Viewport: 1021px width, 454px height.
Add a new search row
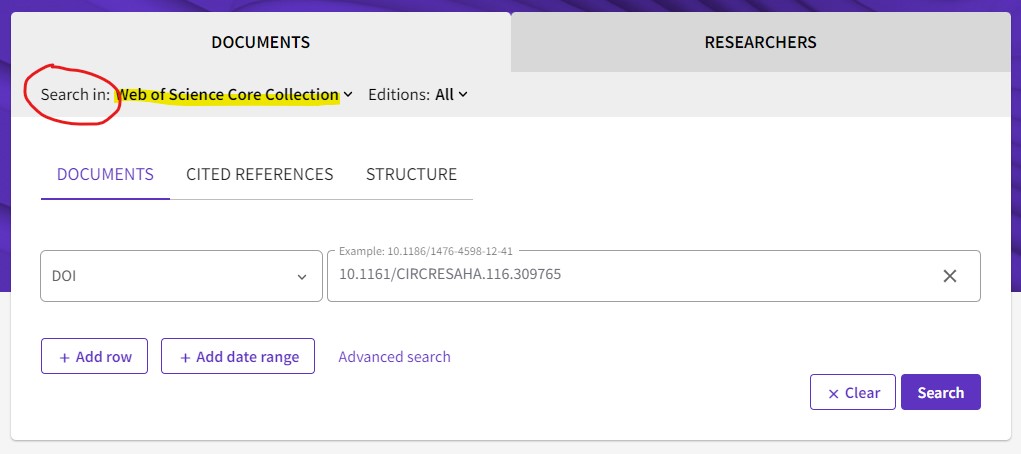click(94, 357)
